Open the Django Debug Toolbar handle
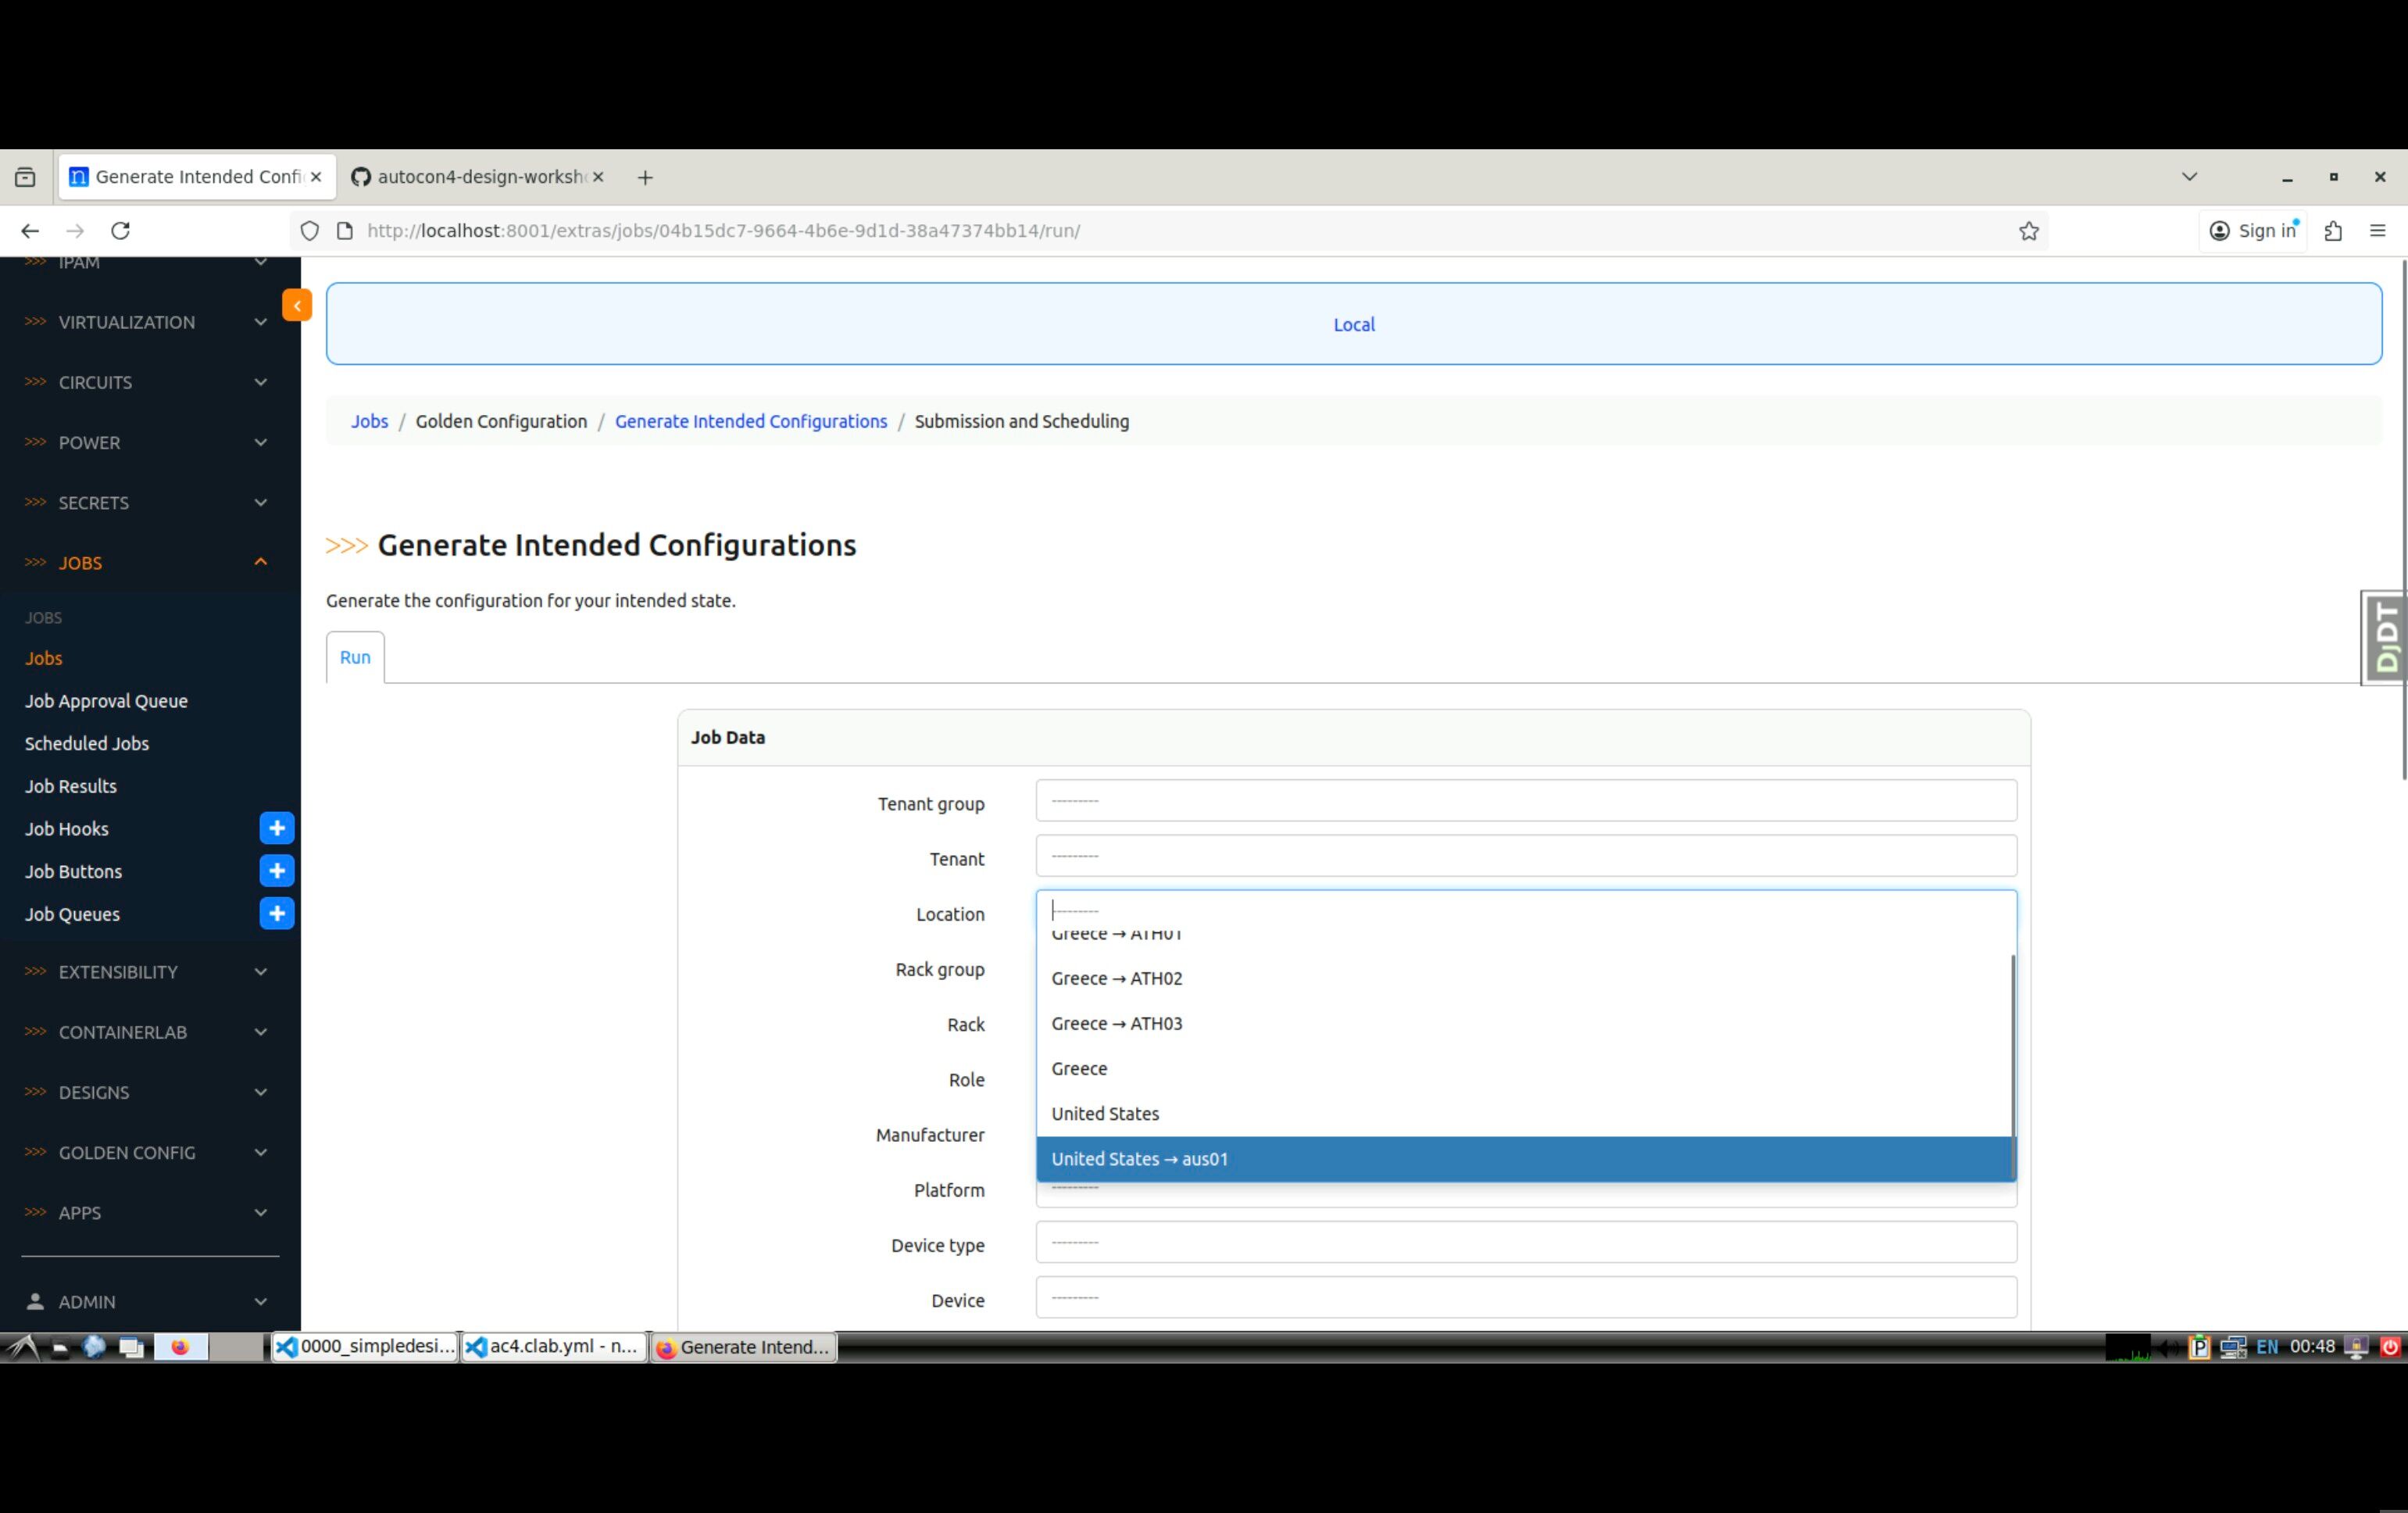The image size is (2408, 1513). (2386, 637)
